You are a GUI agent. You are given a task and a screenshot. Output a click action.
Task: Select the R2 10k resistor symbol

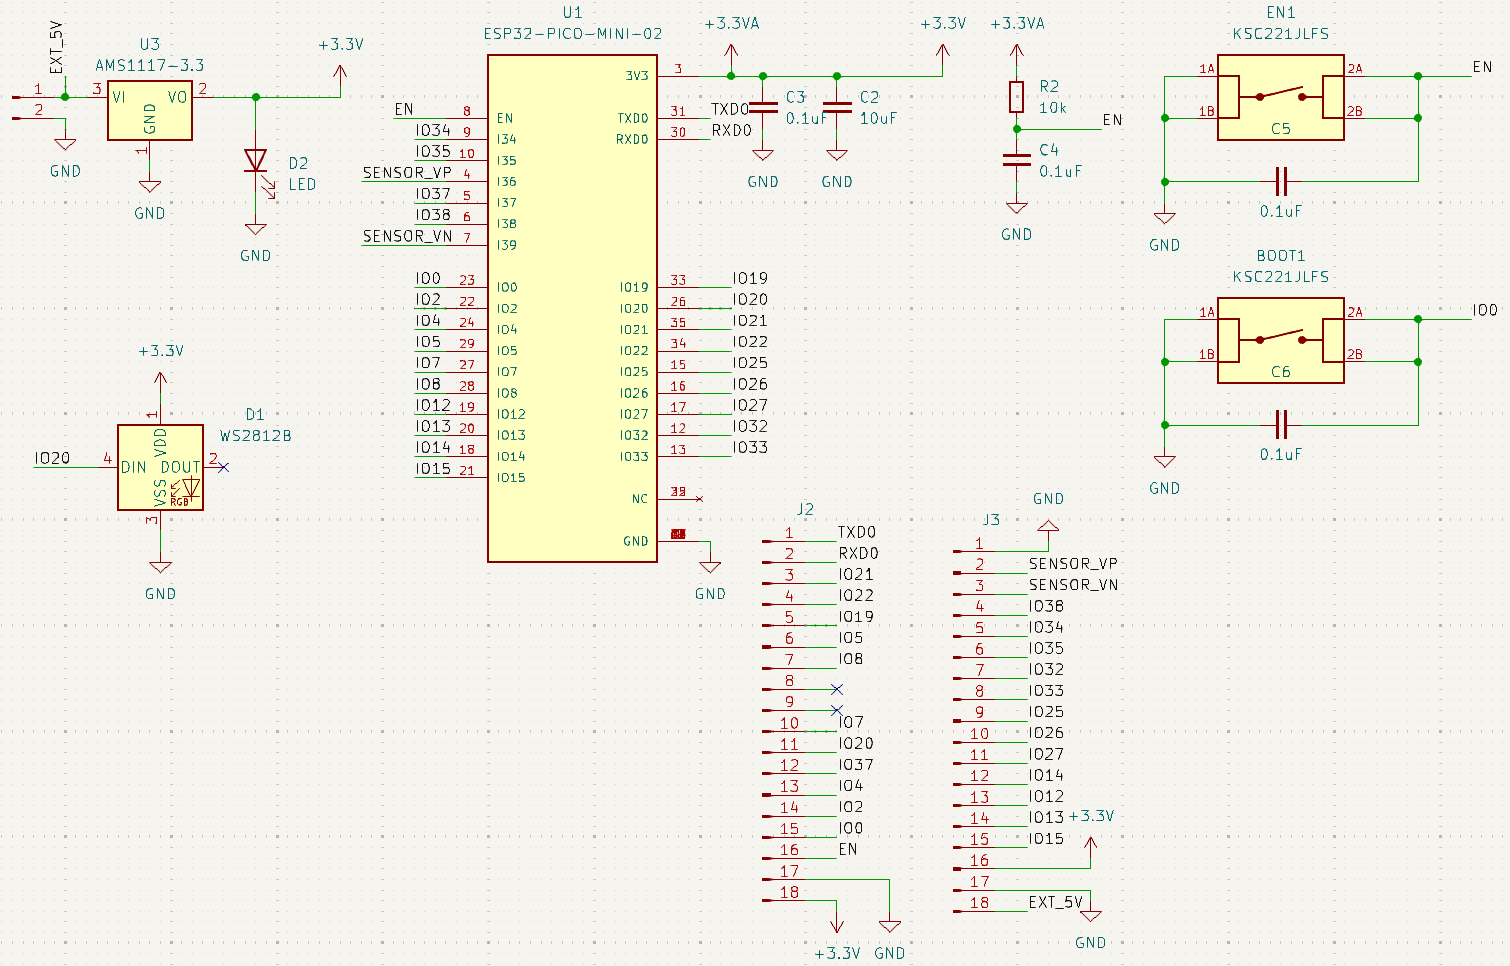1017,97
